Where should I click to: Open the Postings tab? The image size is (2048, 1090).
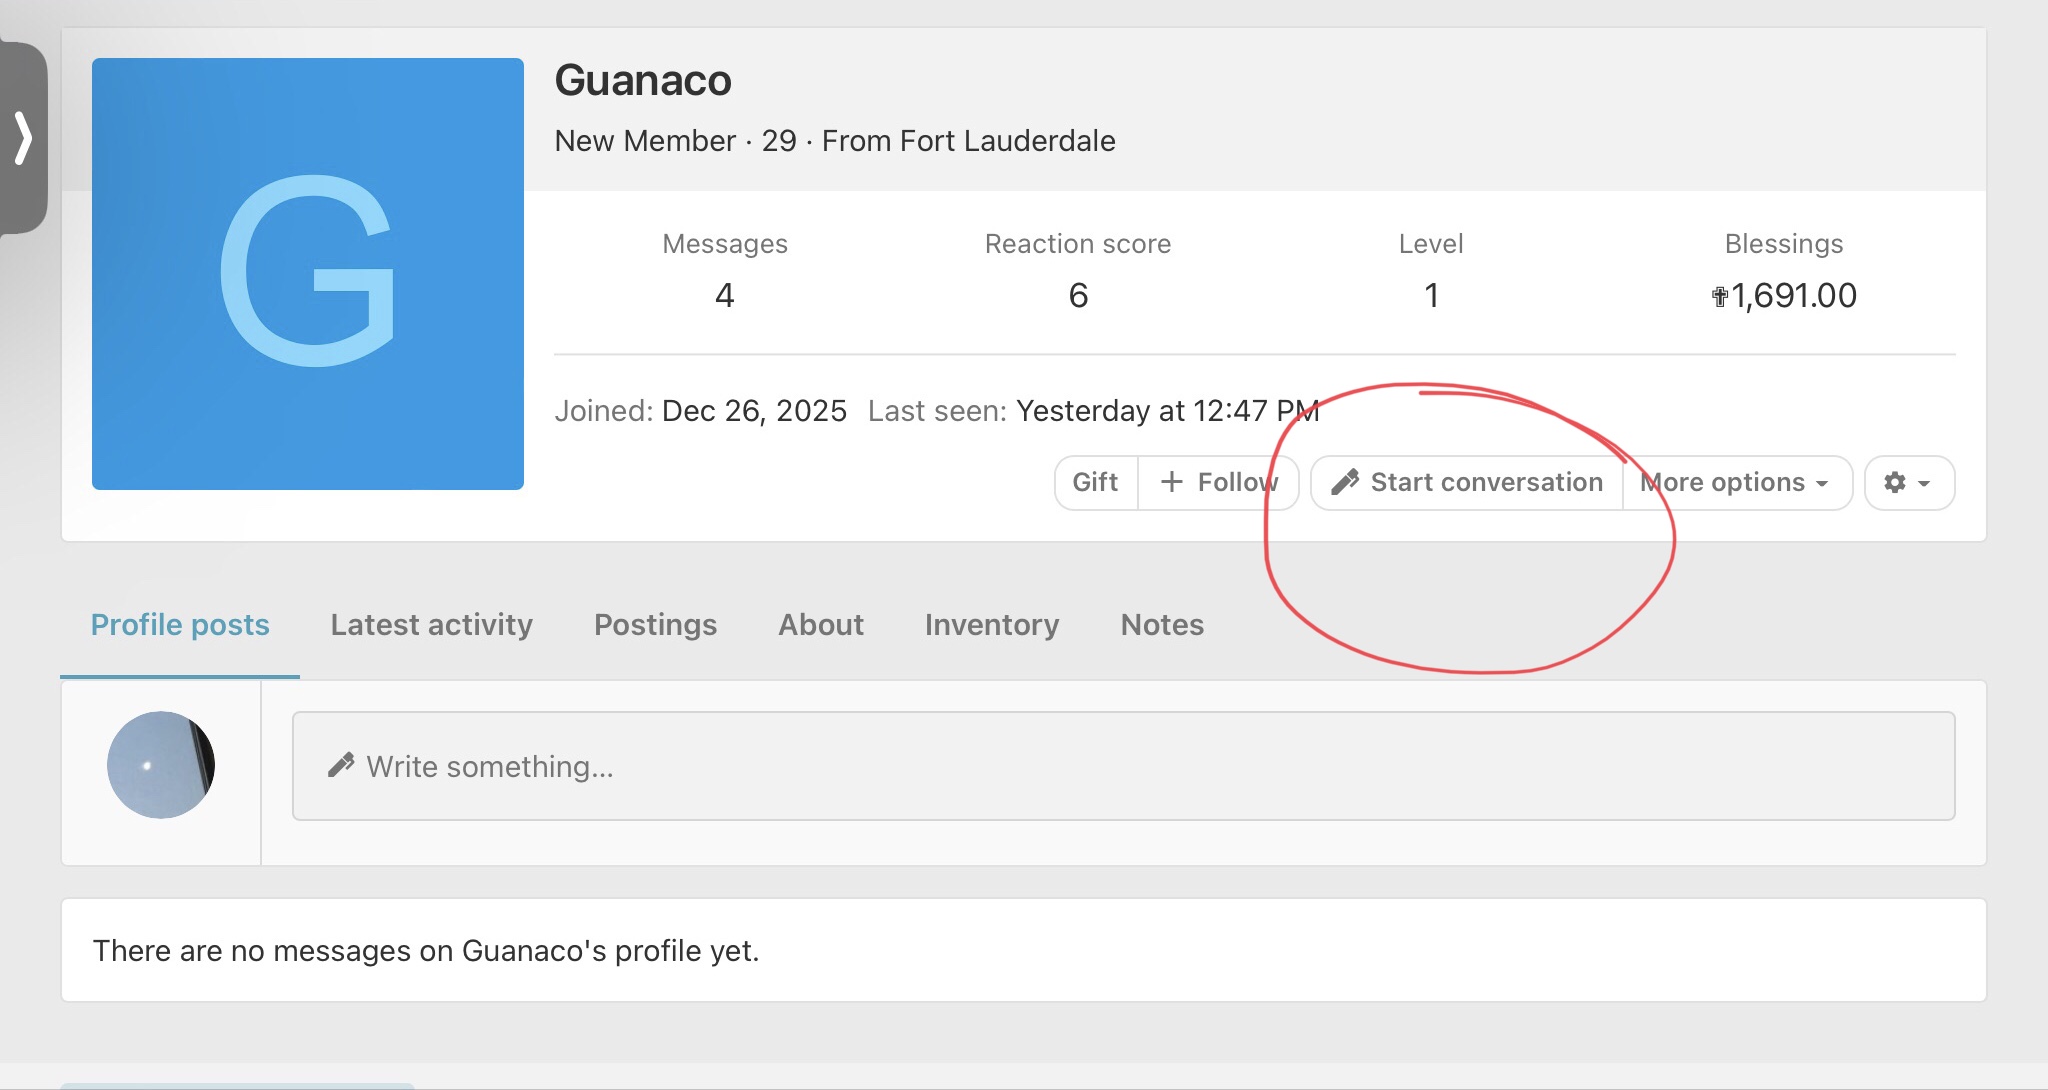655,625
